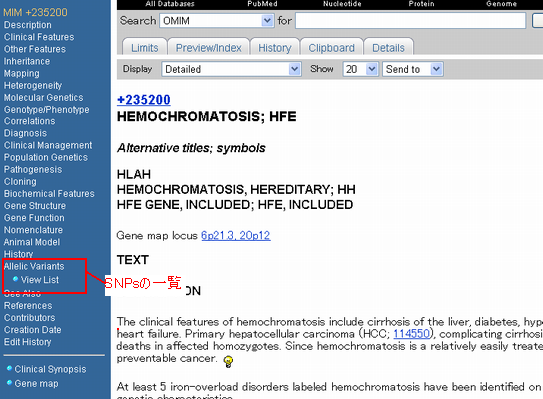Jump to Inheritance section
This screenshot has height=399, width=543.
coord(27,61)
